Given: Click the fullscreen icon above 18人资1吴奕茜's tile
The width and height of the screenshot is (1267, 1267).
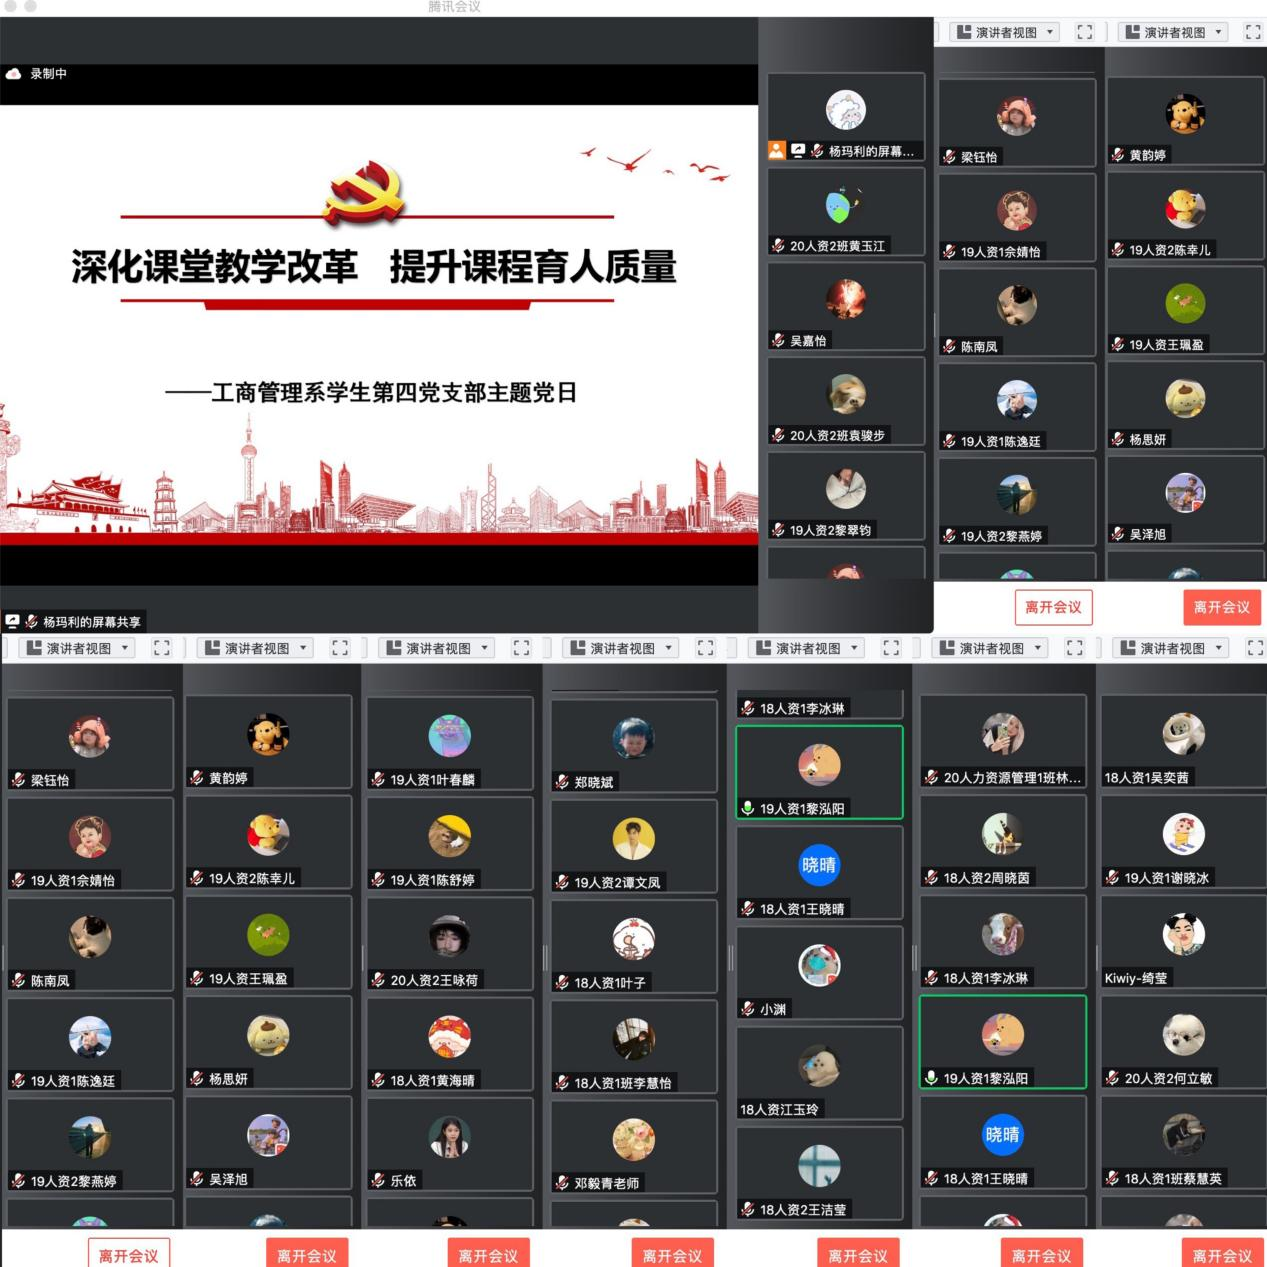Looking at the screenshot, I should pyautogui.click(x=1255, y=648).
